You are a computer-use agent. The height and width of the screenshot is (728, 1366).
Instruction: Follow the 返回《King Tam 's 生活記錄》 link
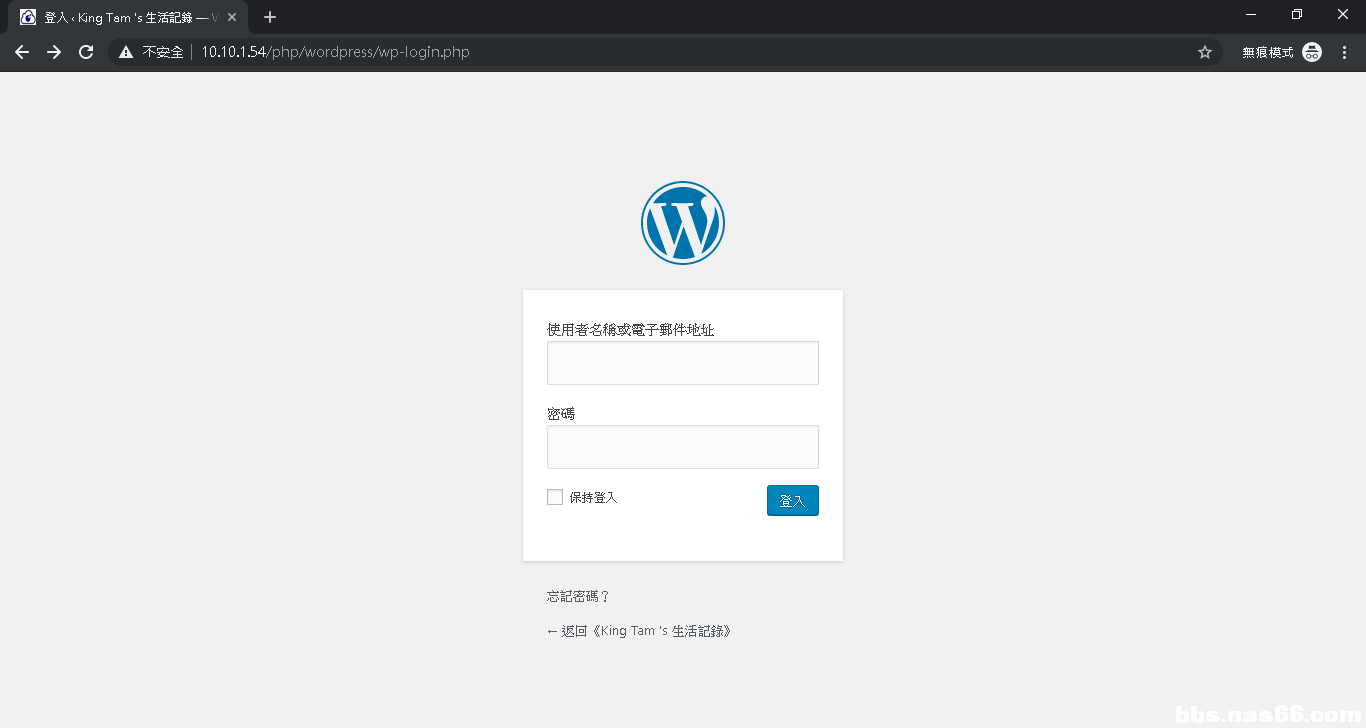pos(639,631)
